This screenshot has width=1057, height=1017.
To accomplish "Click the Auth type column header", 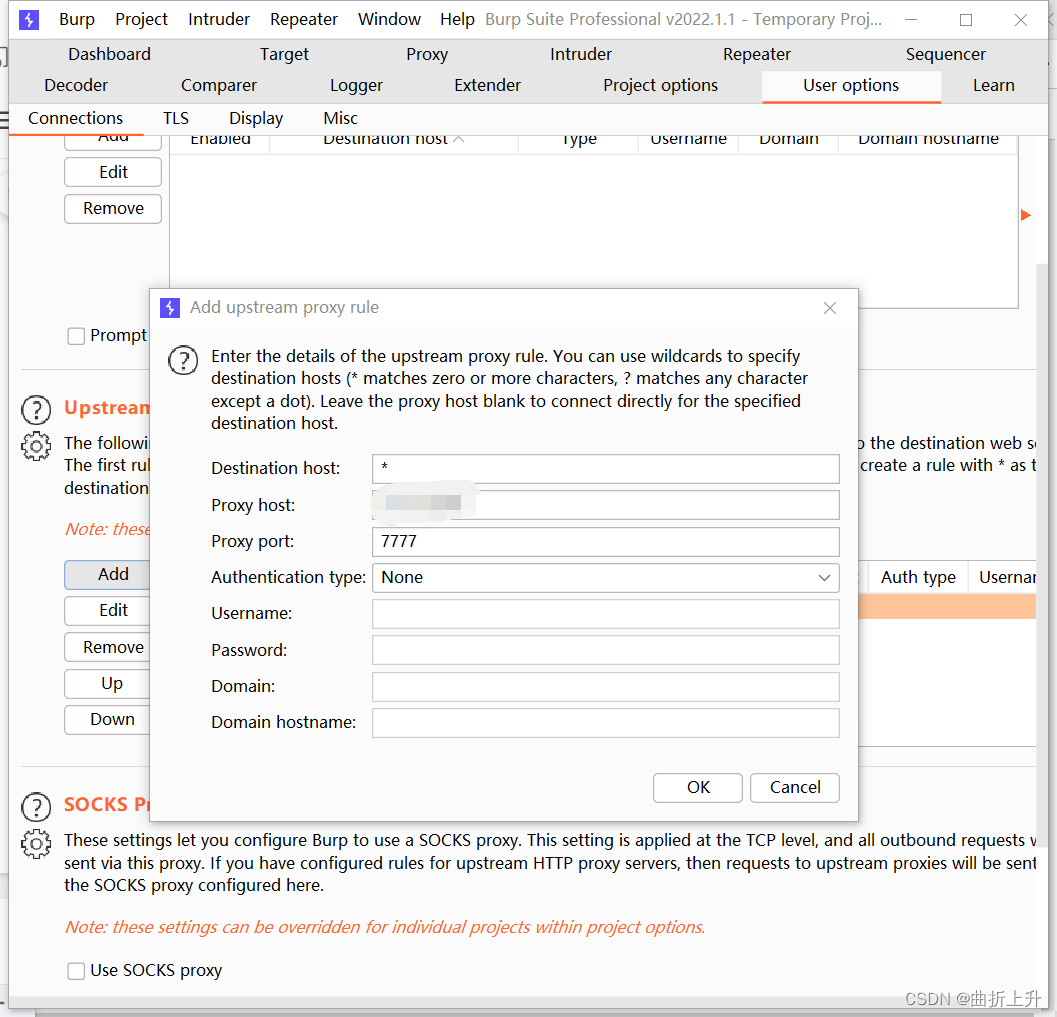I will tap(917, 578).
